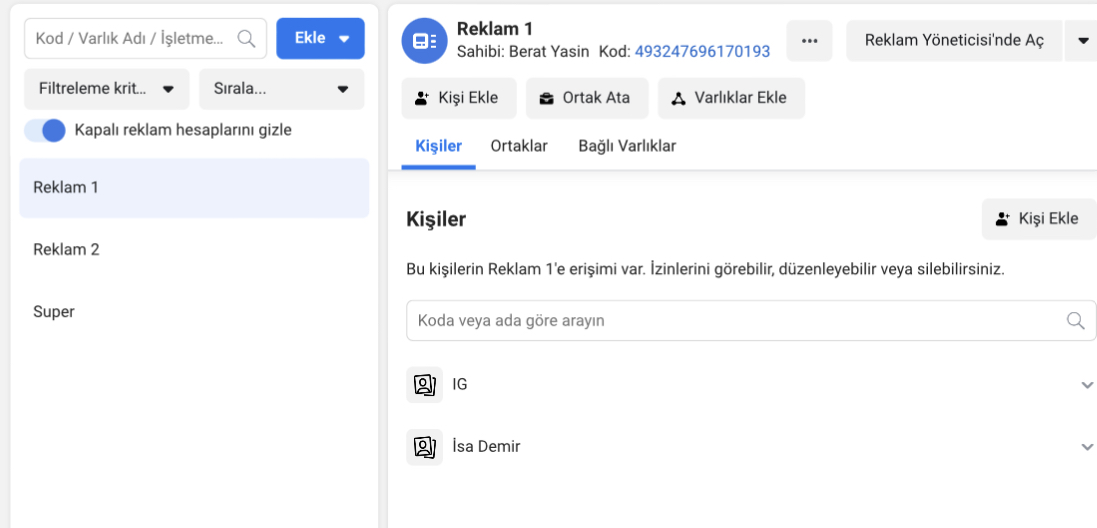Open the Sırala dropdown
The image size is (1097, 528).
pyautogui.click(x=281, y=89)
